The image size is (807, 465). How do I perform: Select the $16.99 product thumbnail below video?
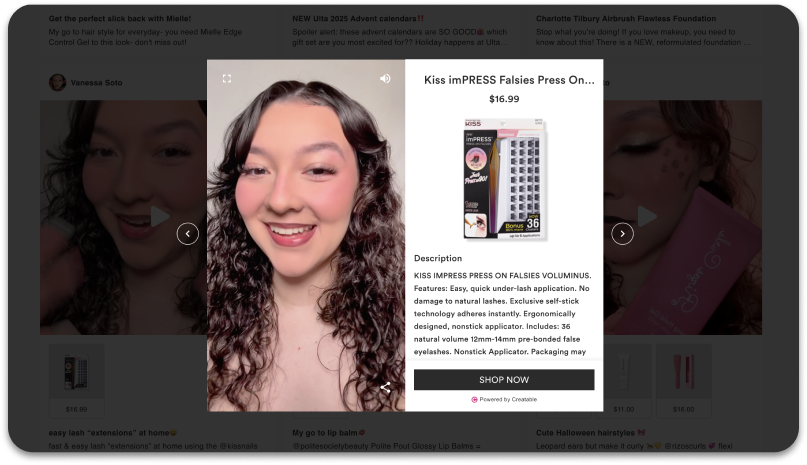click(x=76, y=381)
